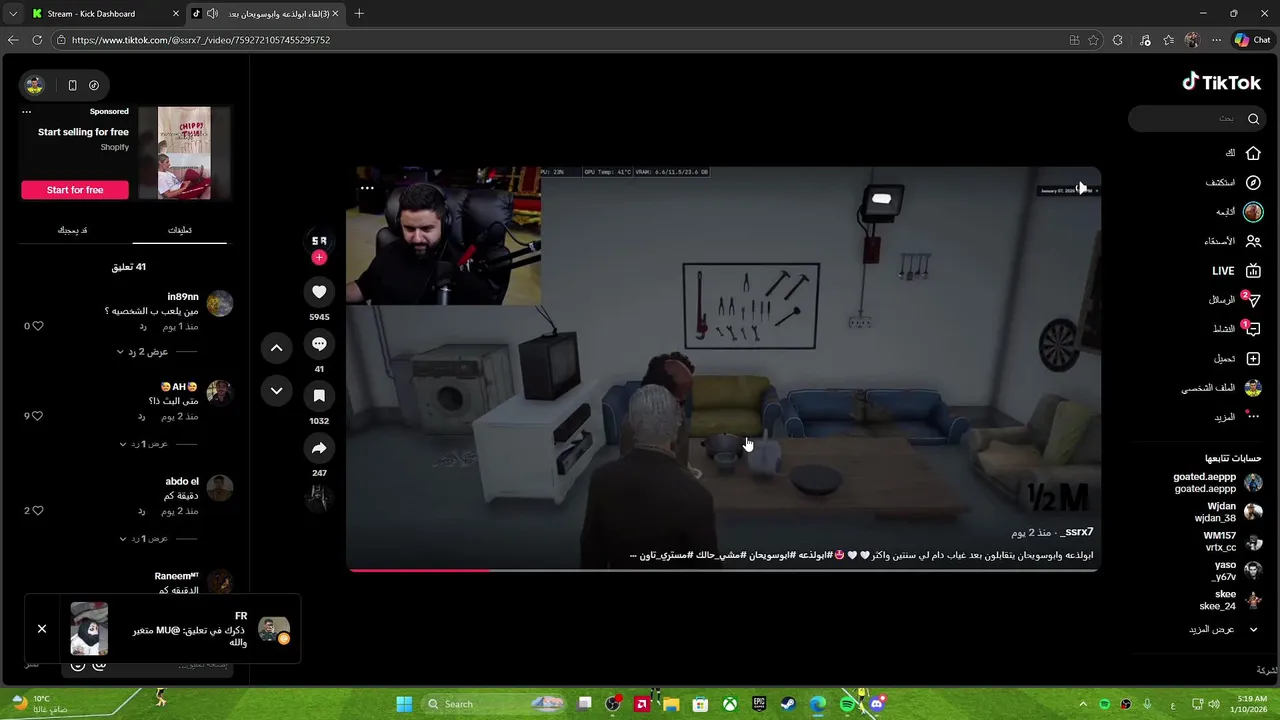Image resolution: width=1280 pixels, height=720 pixels.
Task: Open the TikTok home icon in sidebar
Action: coord(1253,153)
